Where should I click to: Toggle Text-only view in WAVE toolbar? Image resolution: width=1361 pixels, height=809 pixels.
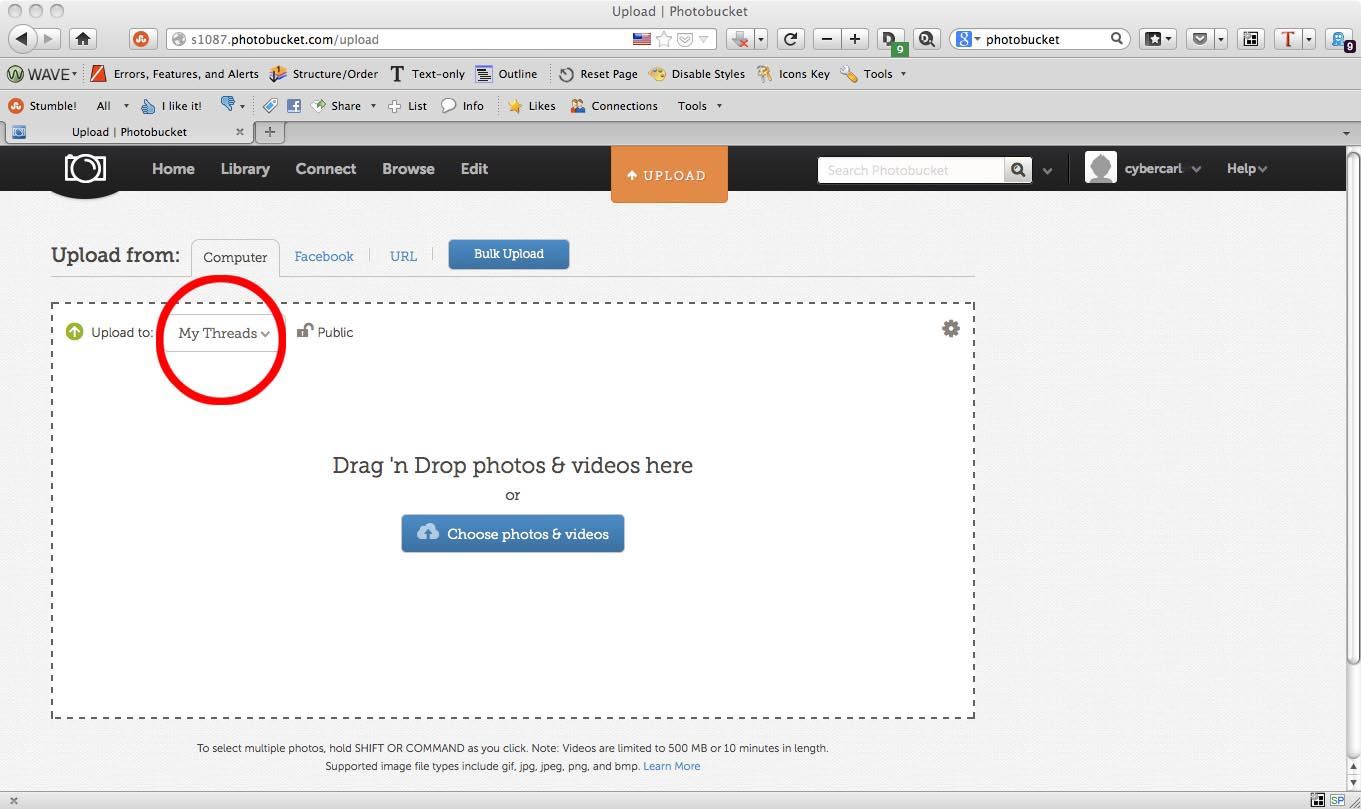(x=427, y=74)
